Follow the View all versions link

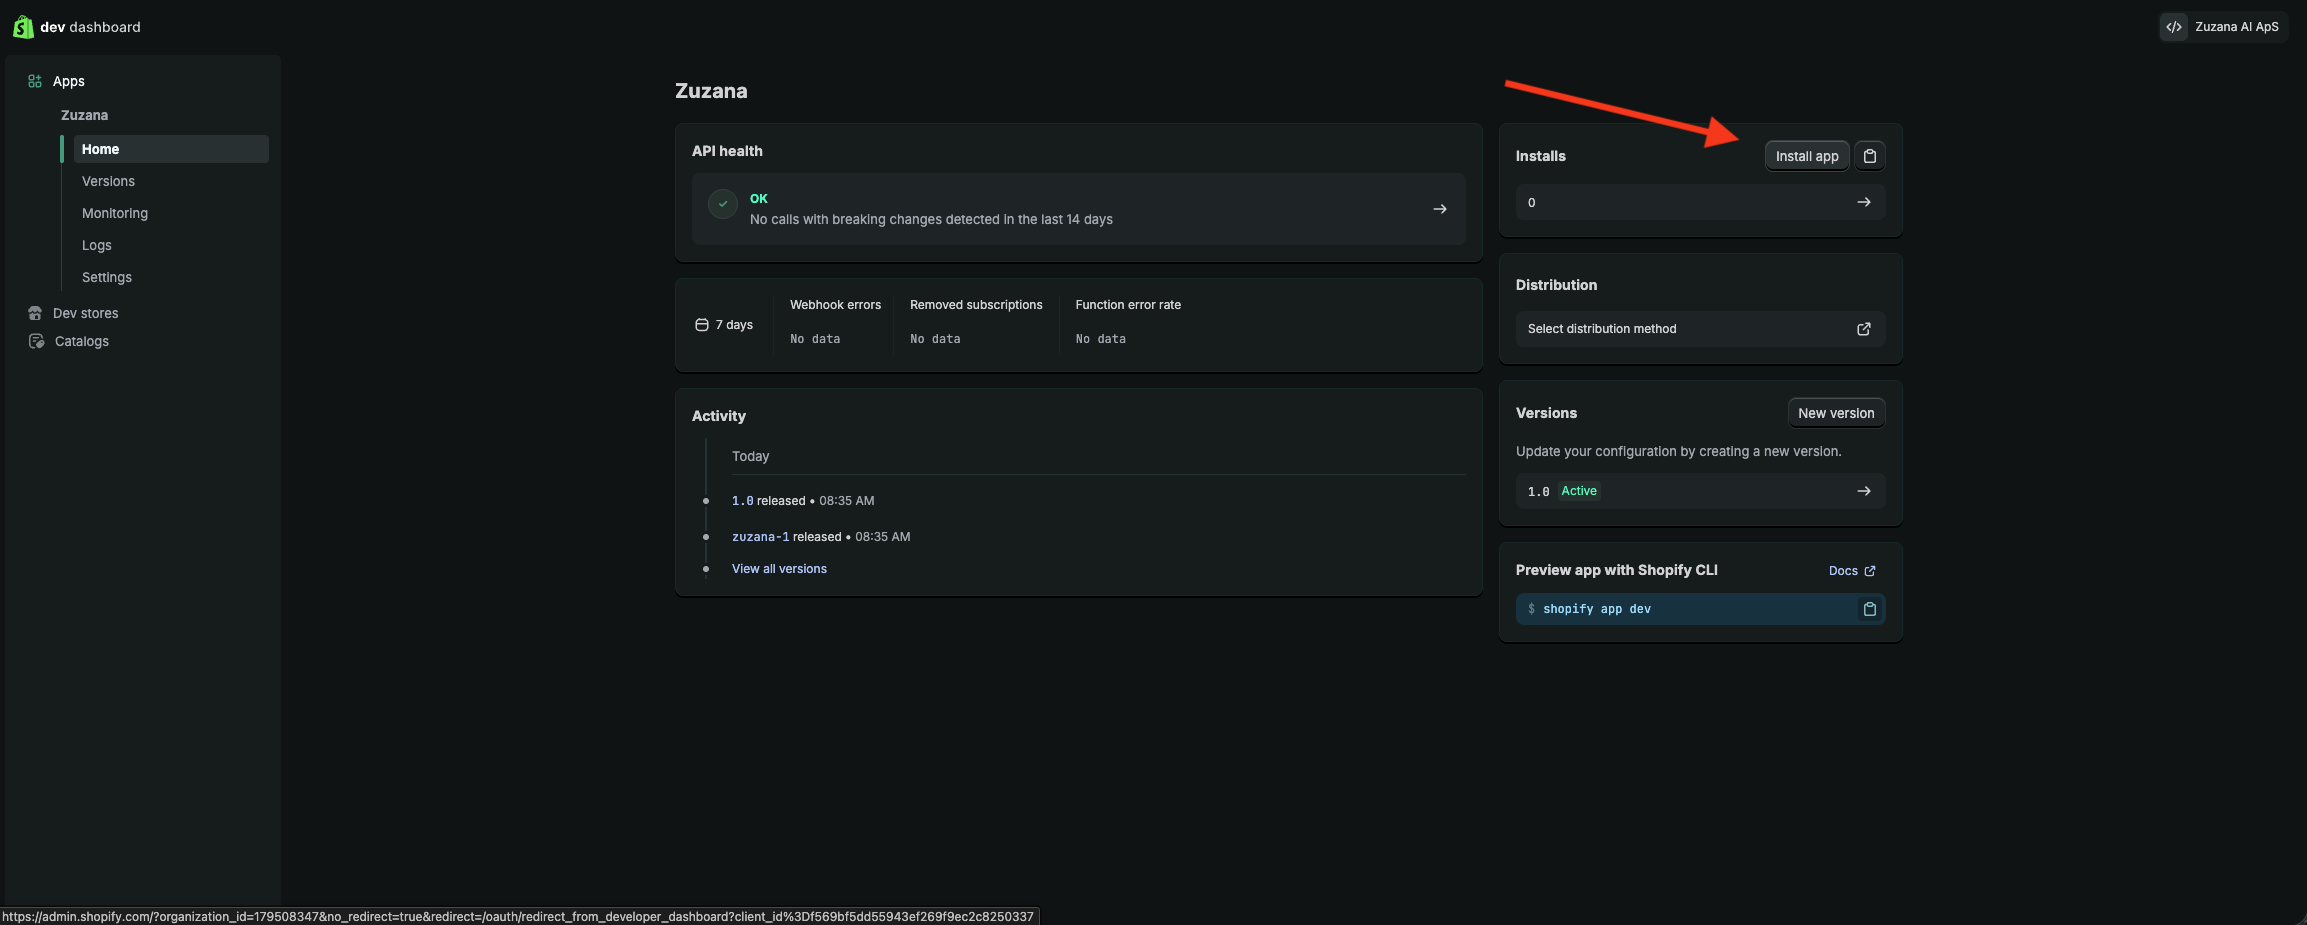tap(779, 569)
